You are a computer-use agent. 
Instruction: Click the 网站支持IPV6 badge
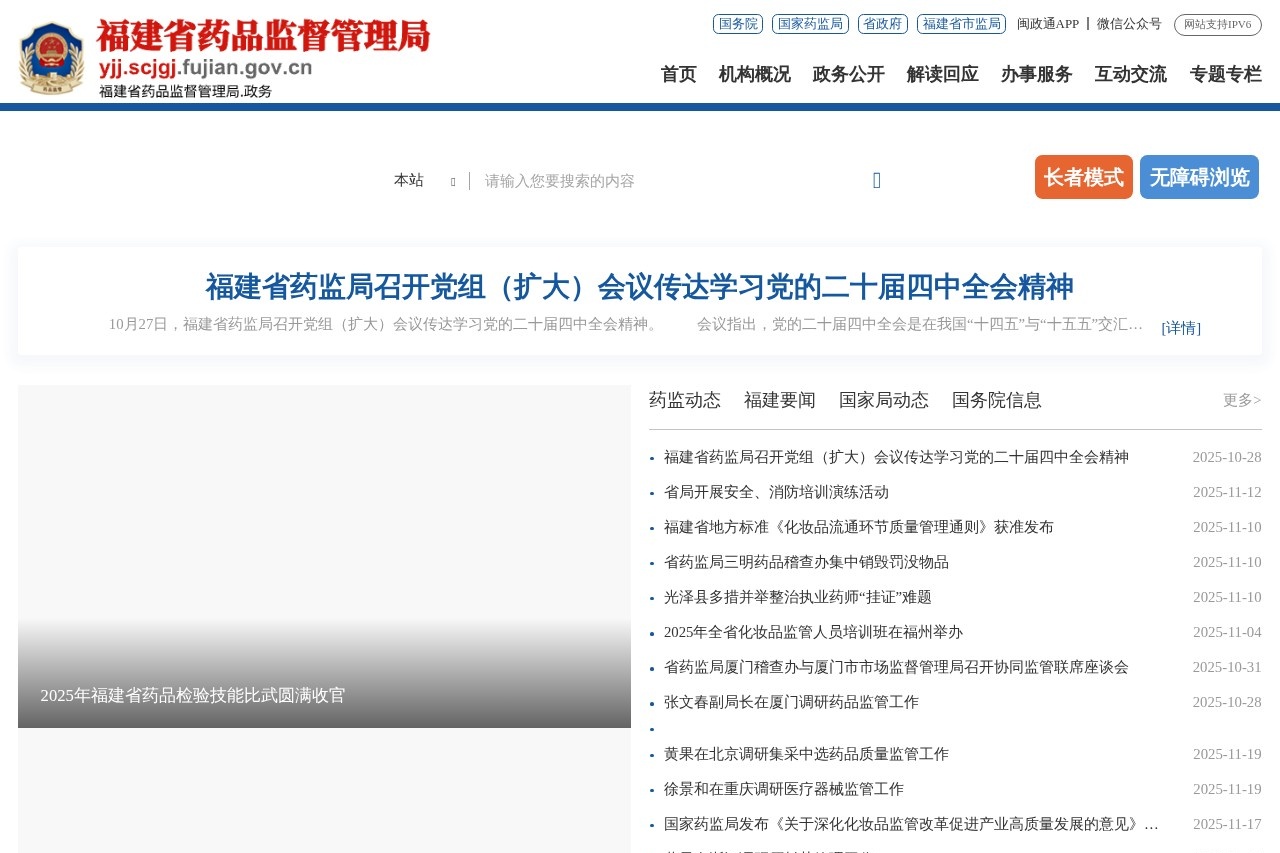tap(1218, 24)
